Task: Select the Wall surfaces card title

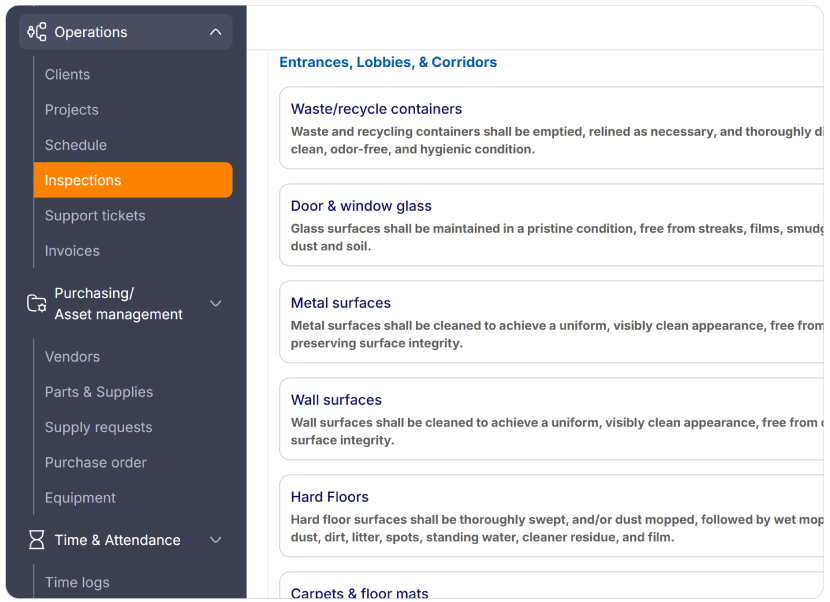Action: (x=336, y=399)
